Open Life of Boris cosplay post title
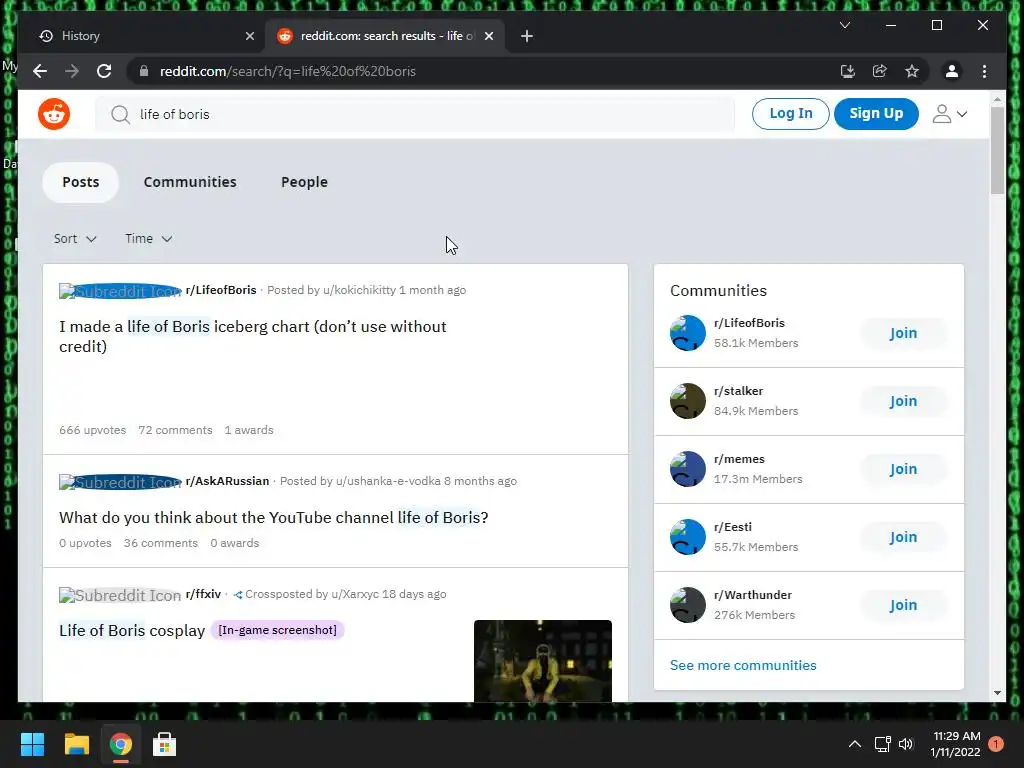This screenshot has height=768, width=1024. 132,631
